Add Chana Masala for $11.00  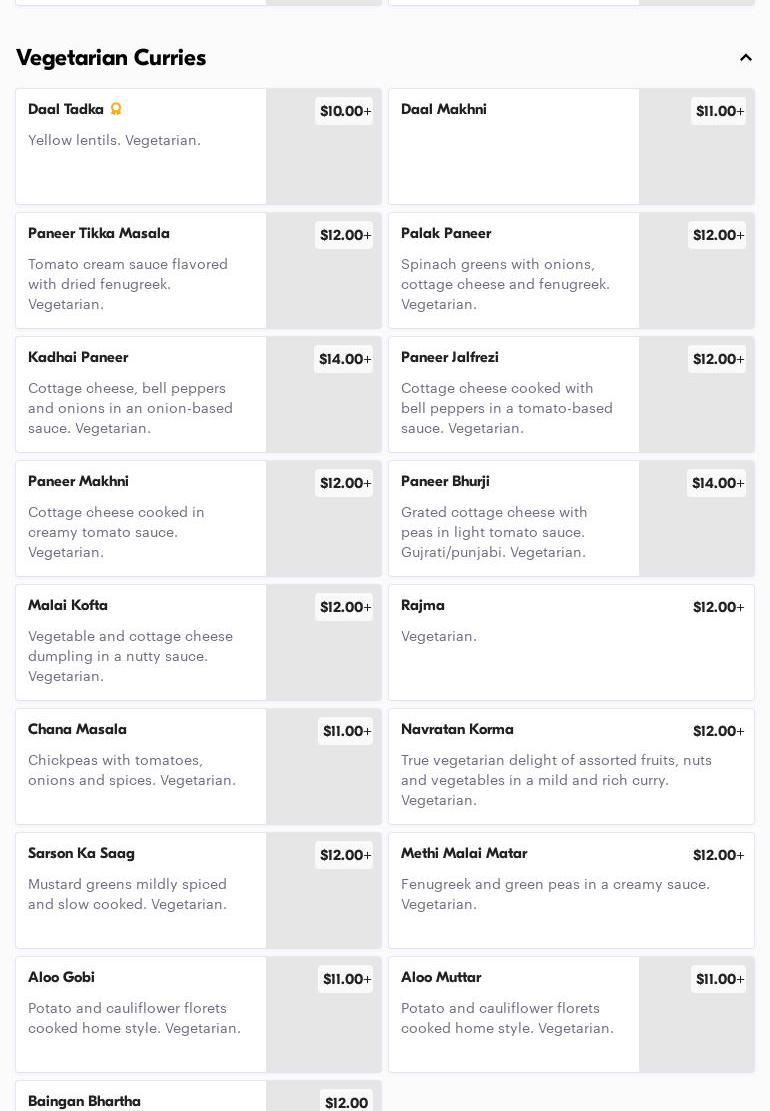tap(346, 731)
